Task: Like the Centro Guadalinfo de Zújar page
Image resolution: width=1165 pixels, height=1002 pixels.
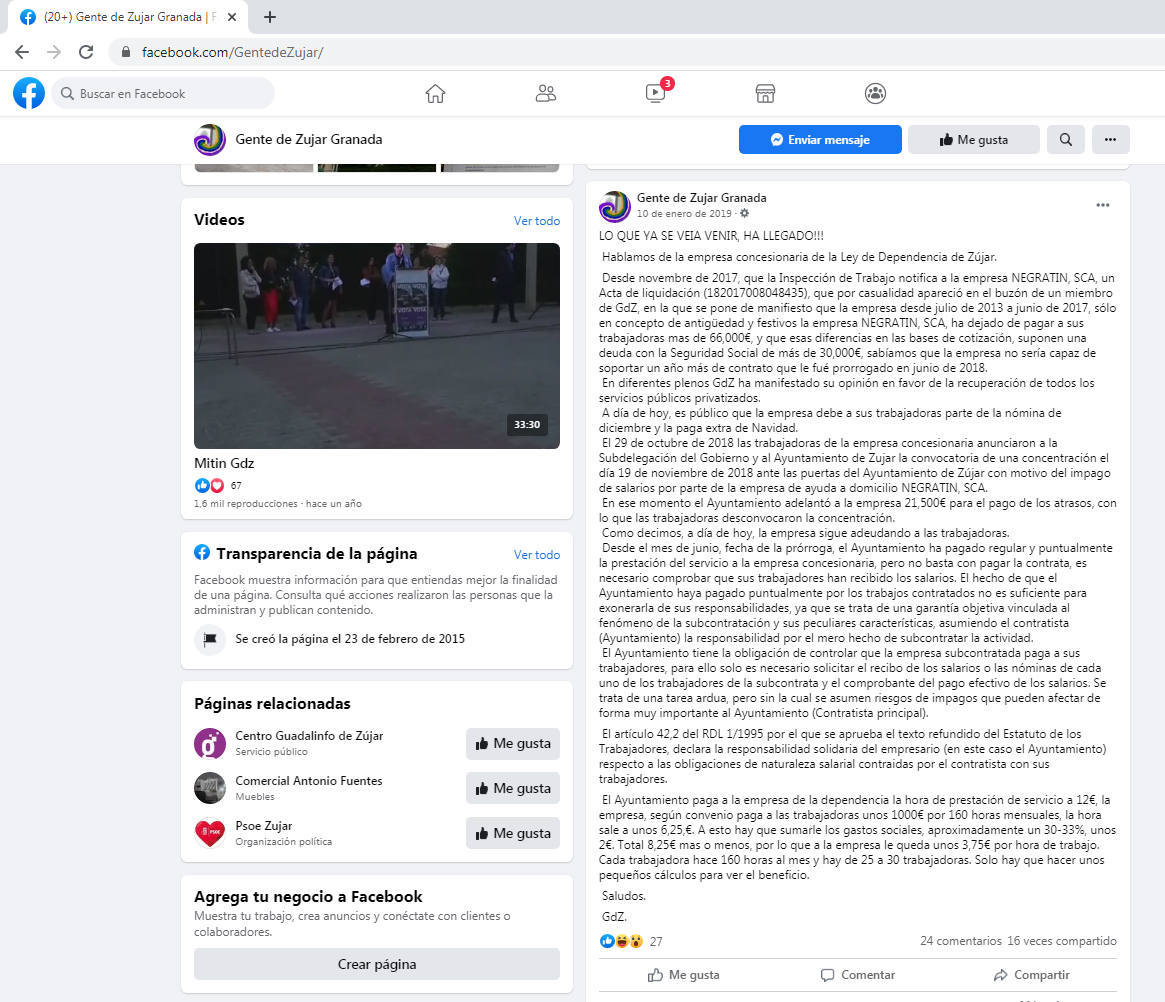Action: click(512, 743)
